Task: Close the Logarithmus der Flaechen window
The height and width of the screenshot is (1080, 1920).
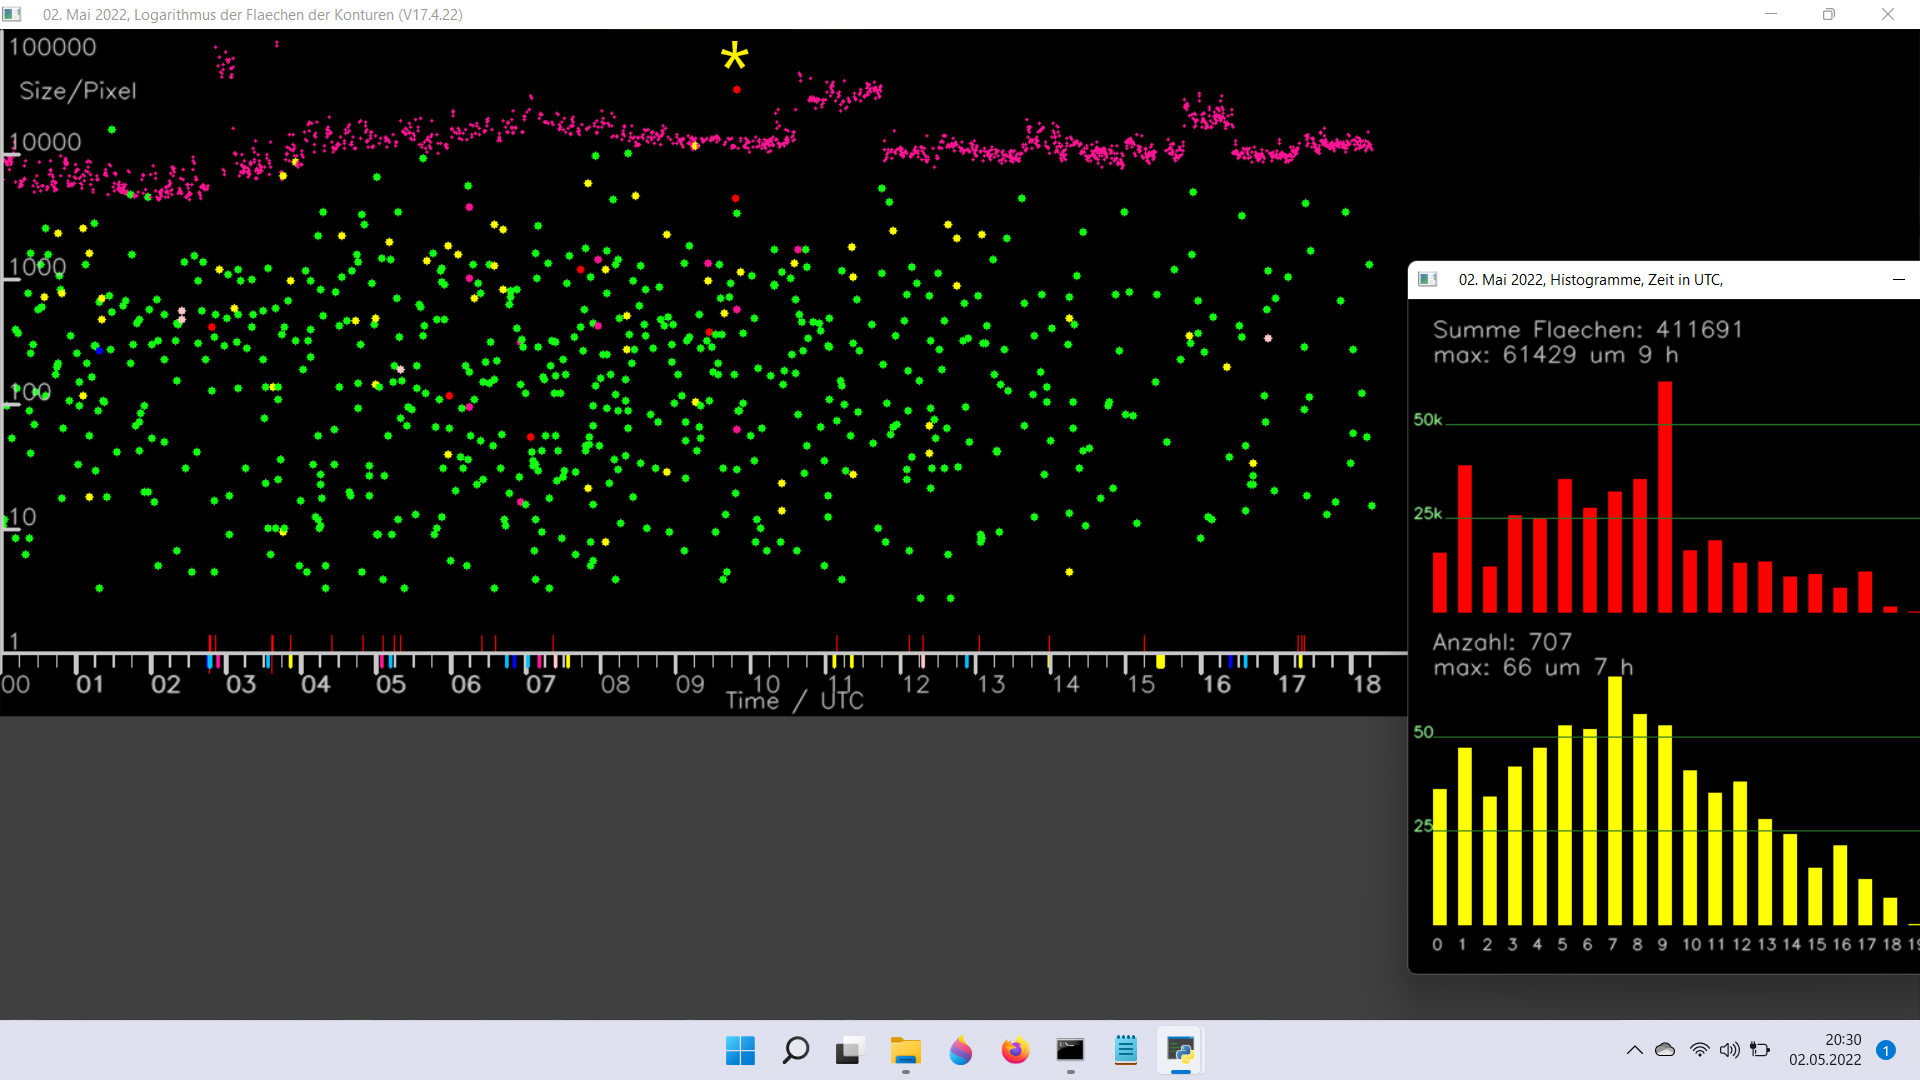Action: click(x=1888, y=14)
